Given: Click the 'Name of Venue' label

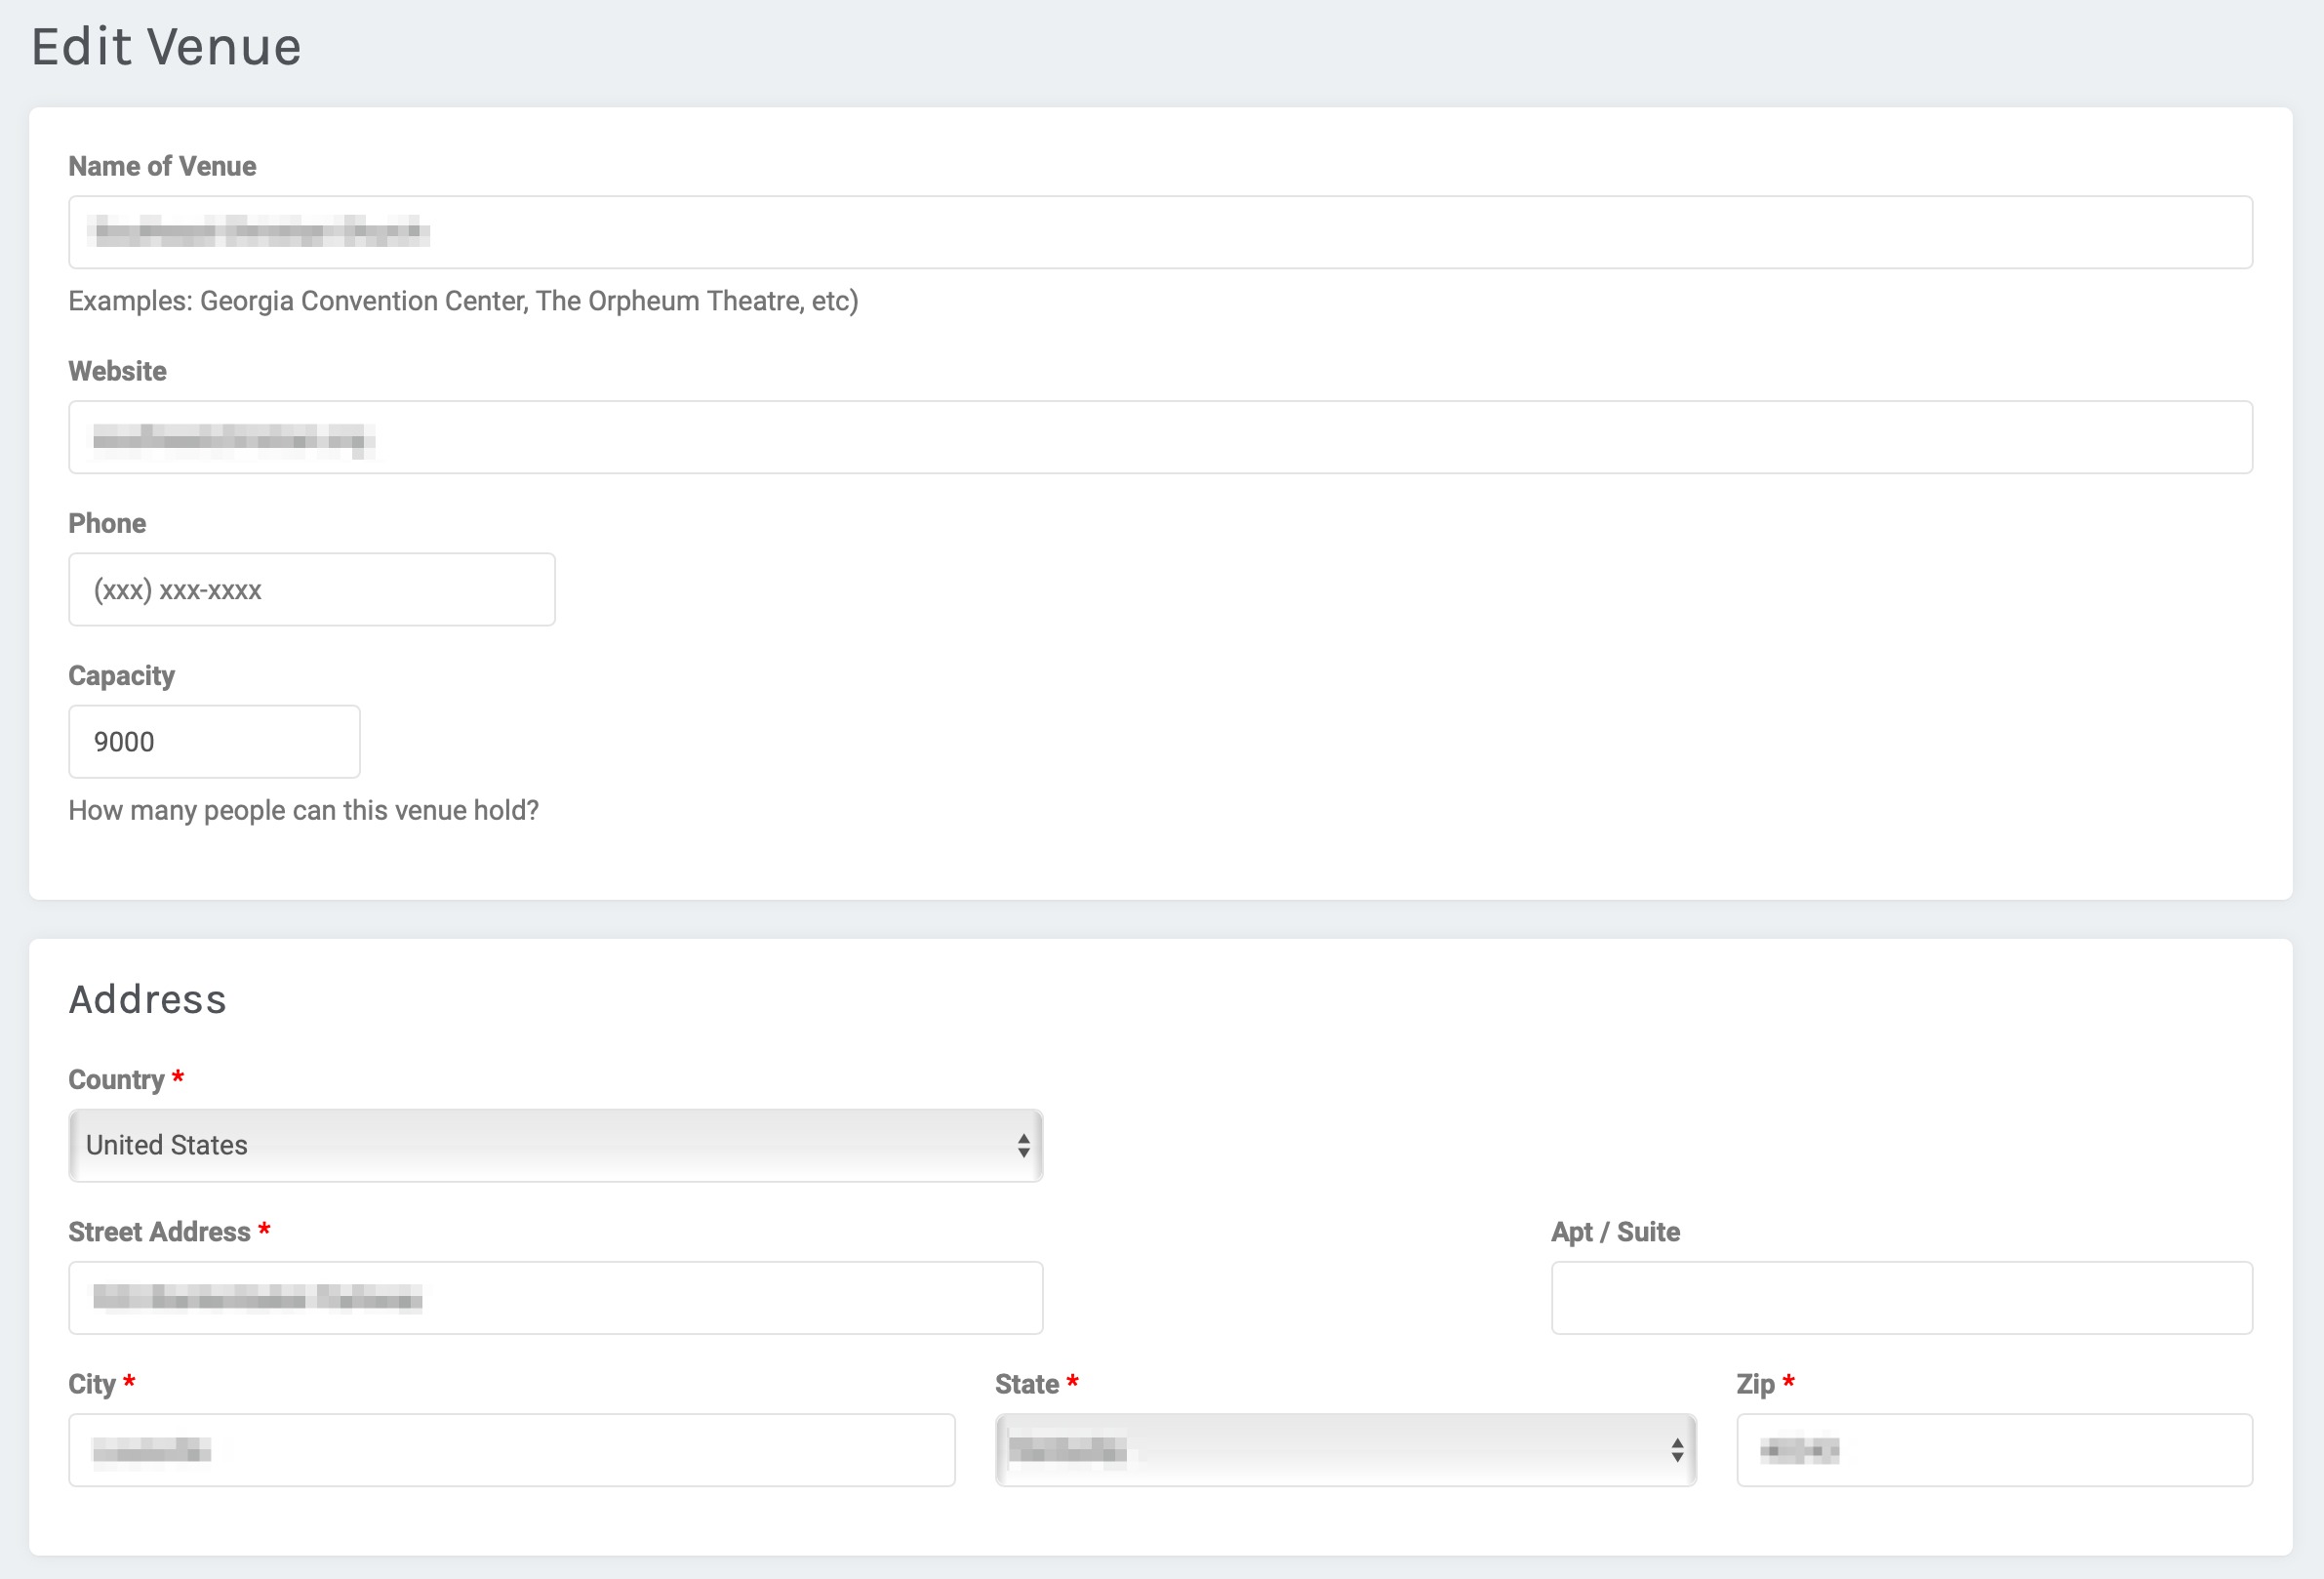Looking at the screenshot, I should coord(162,166).
